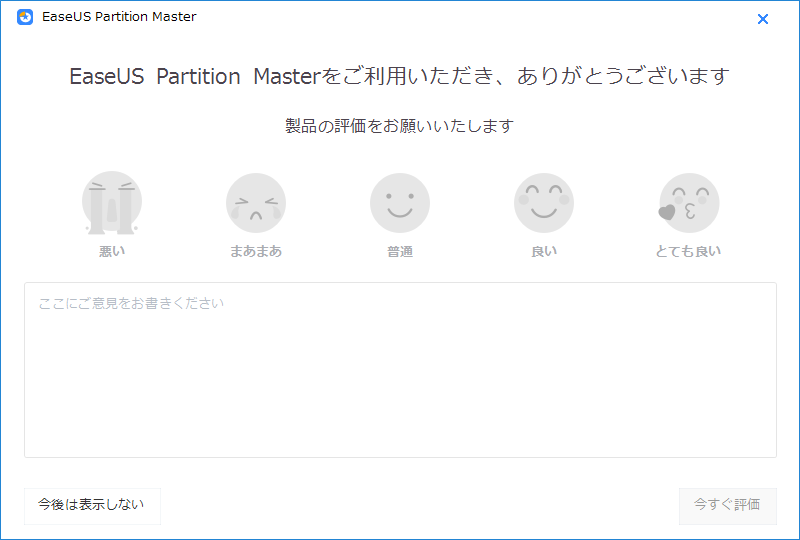This screenshot has height=540, width=800.
Task: Click the 今後は表示しない button
Action: [x=92, y=506]
